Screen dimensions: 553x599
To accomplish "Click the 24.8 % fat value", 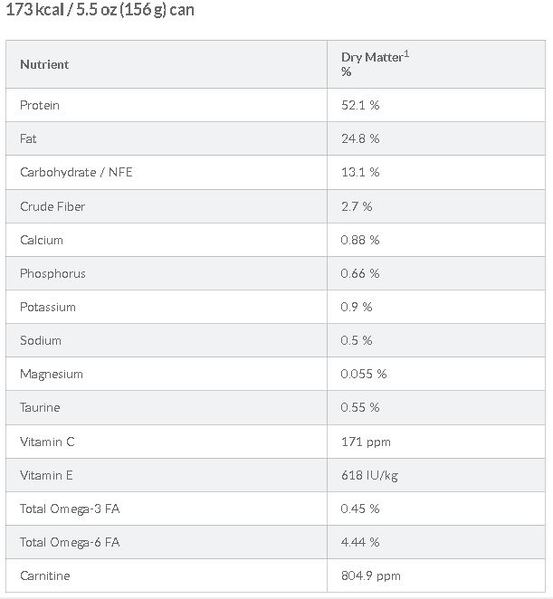I will 360,139.
